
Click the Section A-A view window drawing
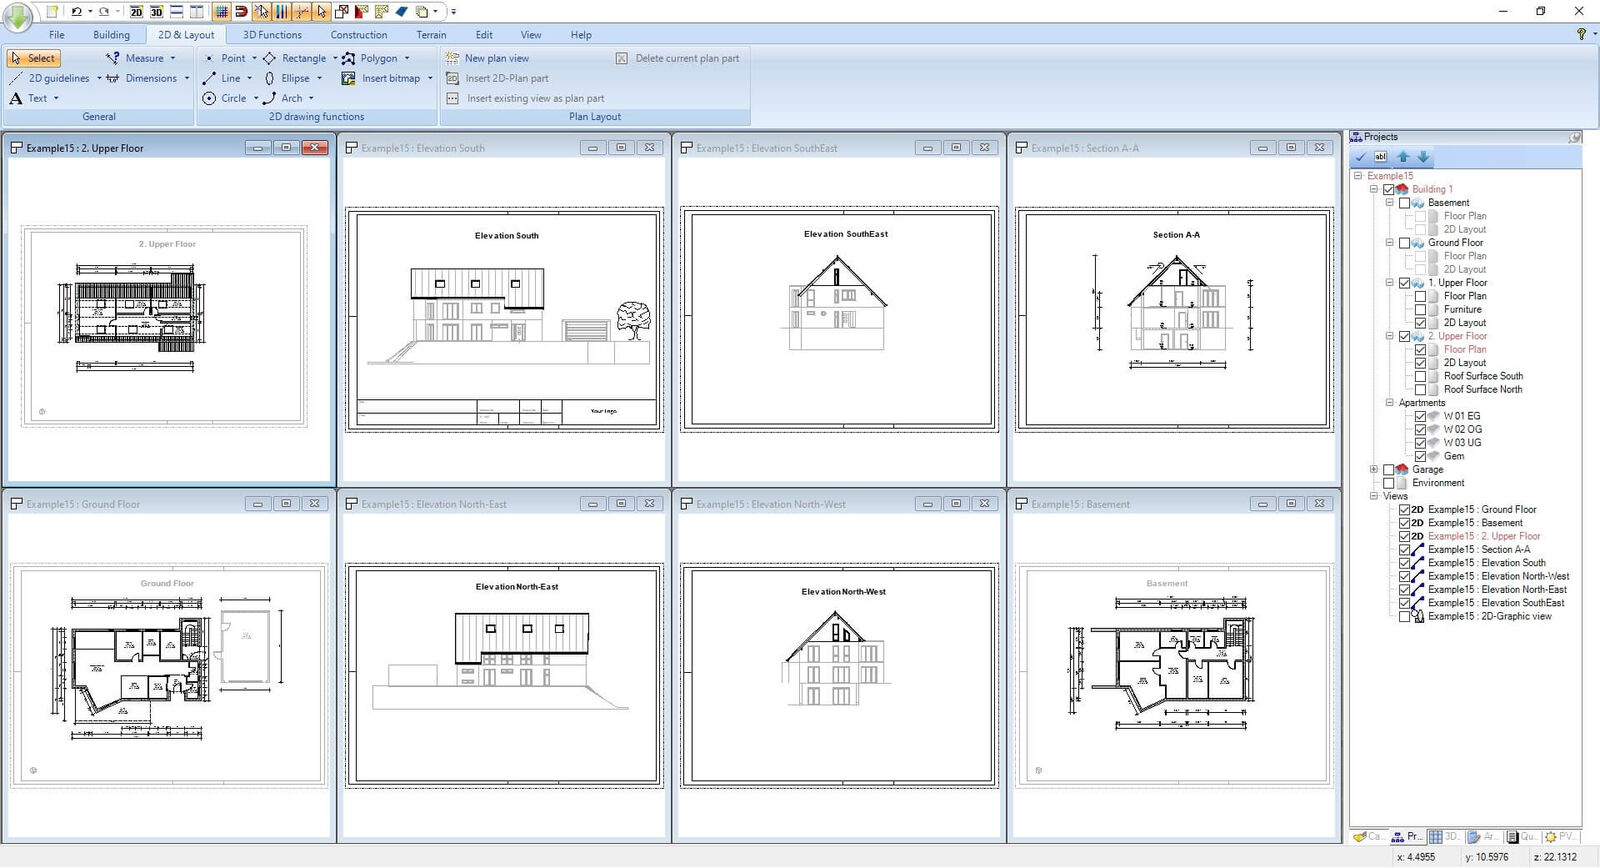coord(1174,319)
